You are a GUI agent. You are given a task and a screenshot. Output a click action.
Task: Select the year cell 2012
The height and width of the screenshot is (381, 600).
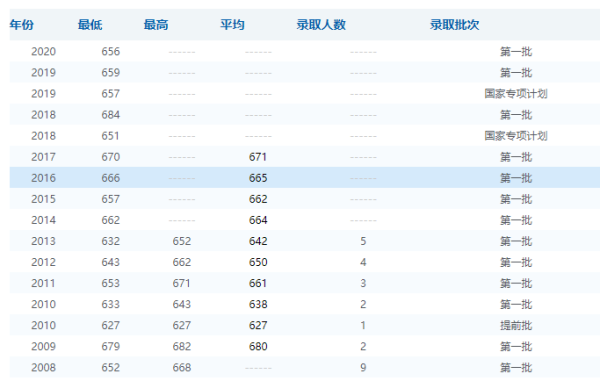click(x=43, y=262)
